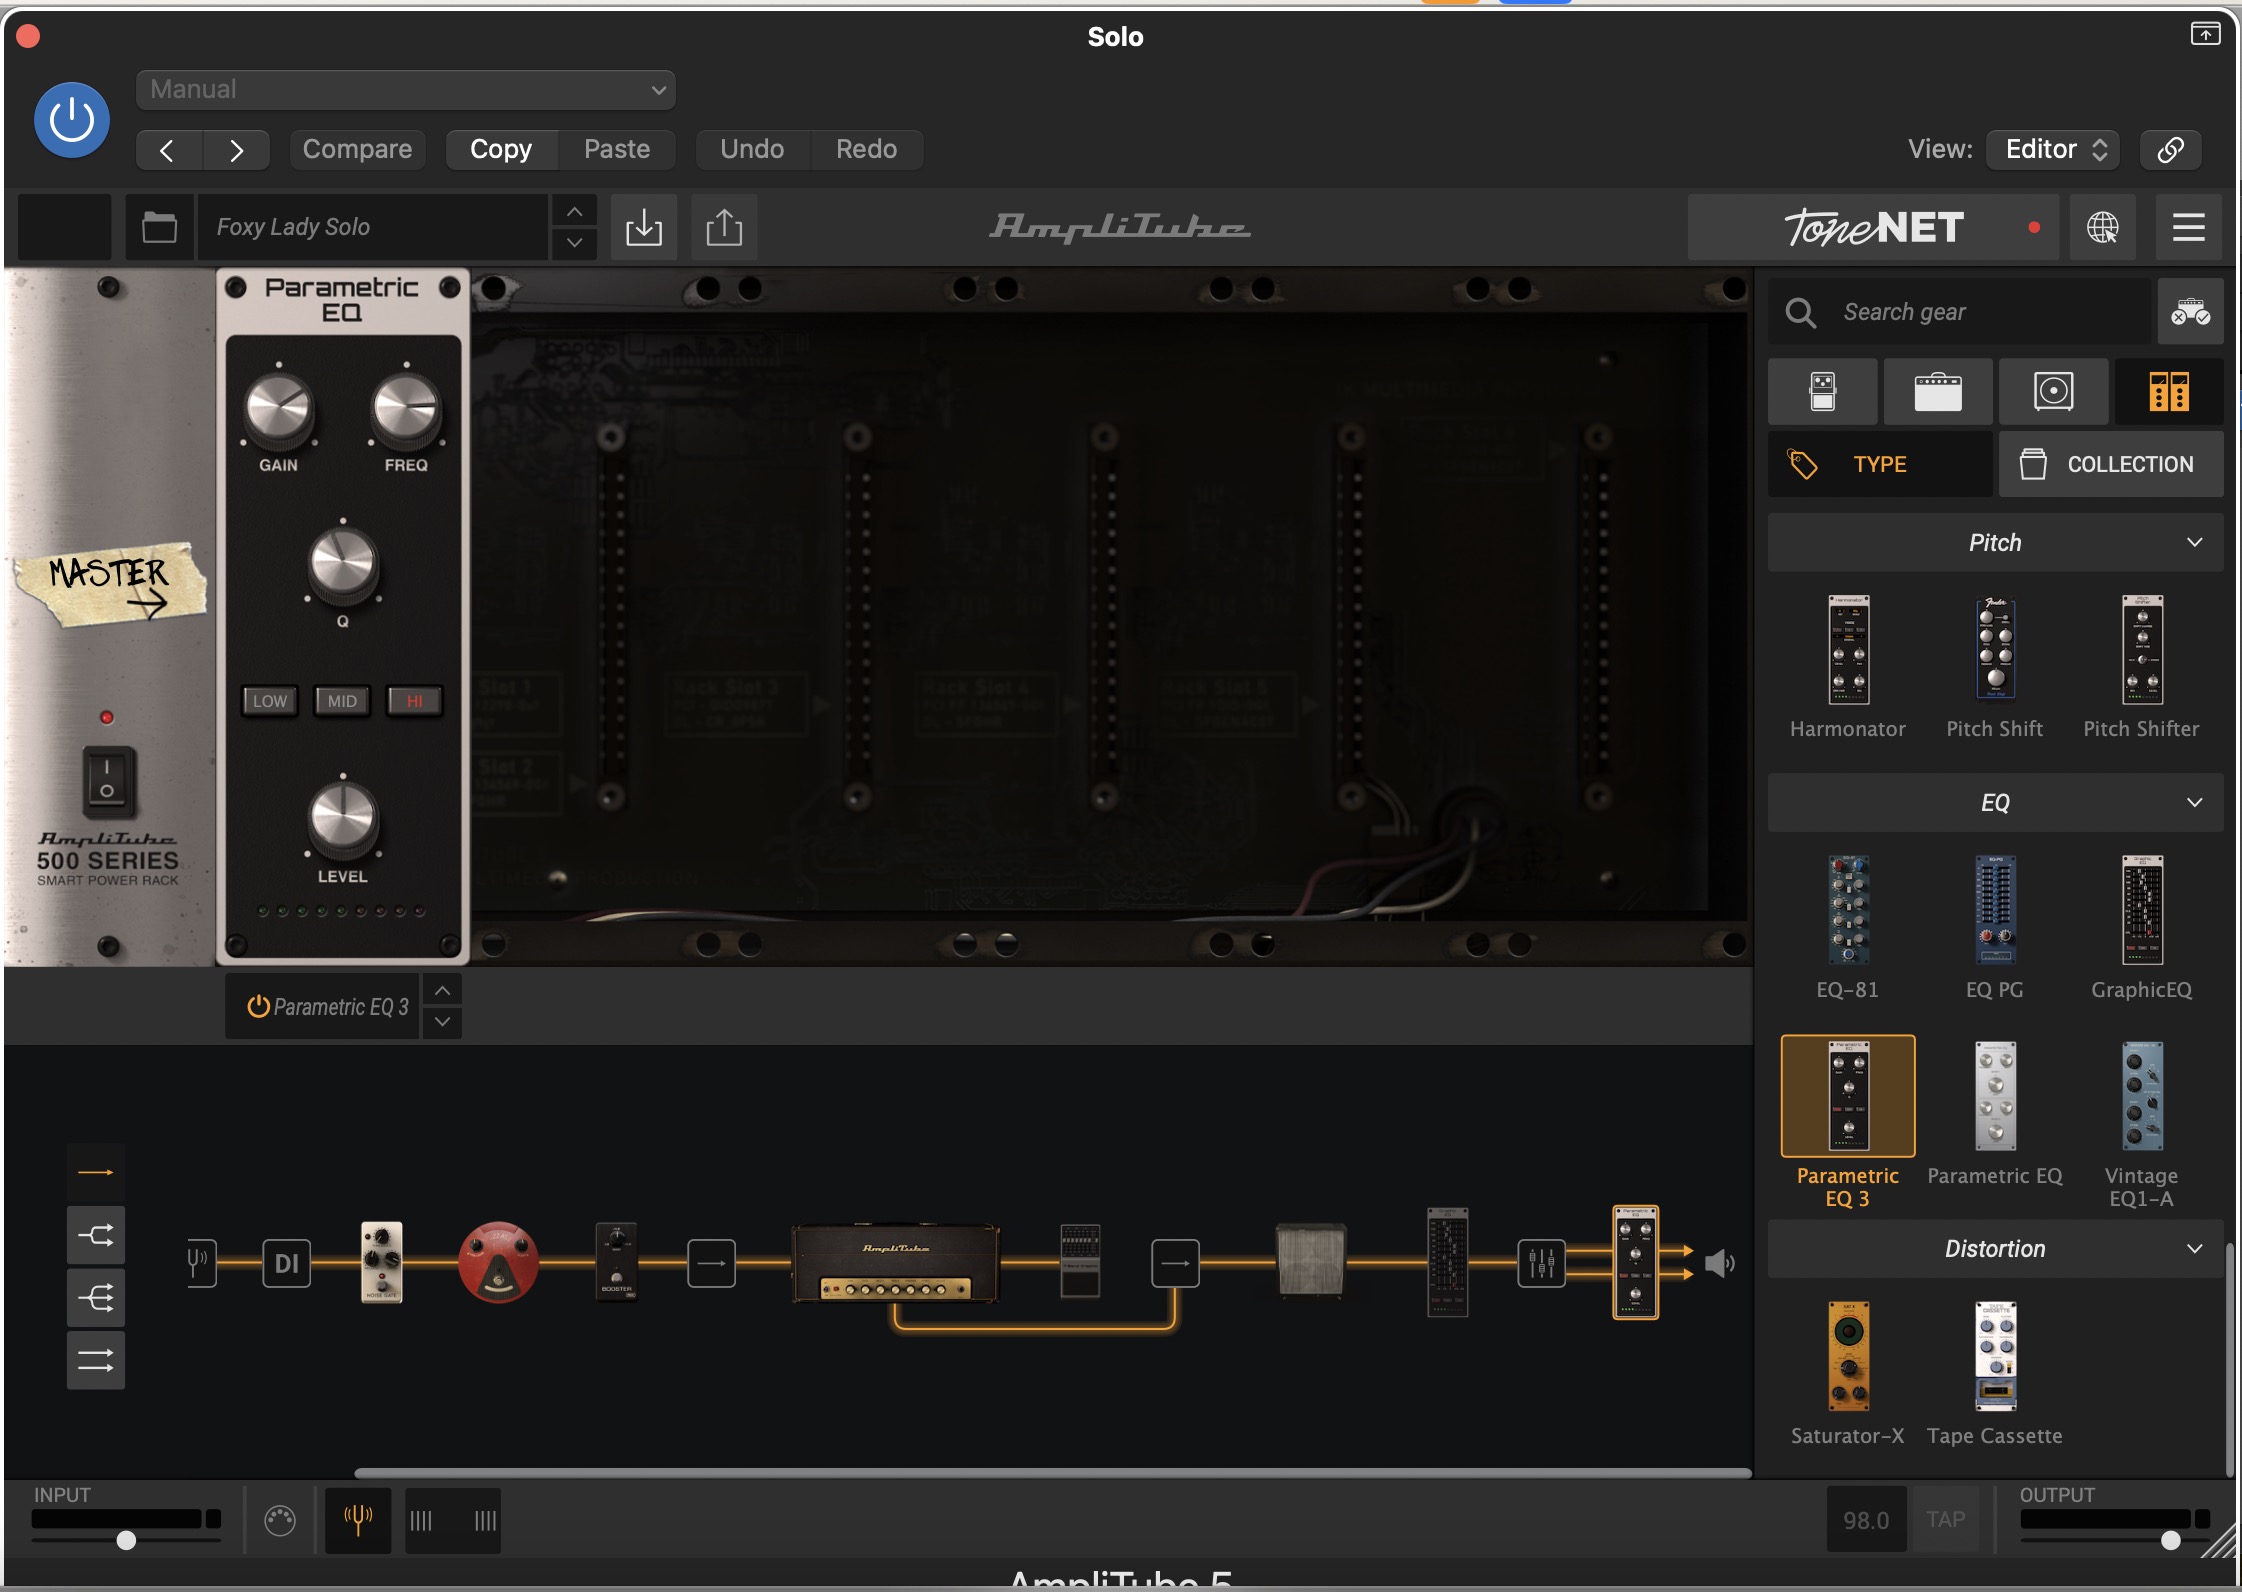Screen dimensions: 2242x1592
Task: Switch to the TYPE filter tab
Action: coord(1880,465)
